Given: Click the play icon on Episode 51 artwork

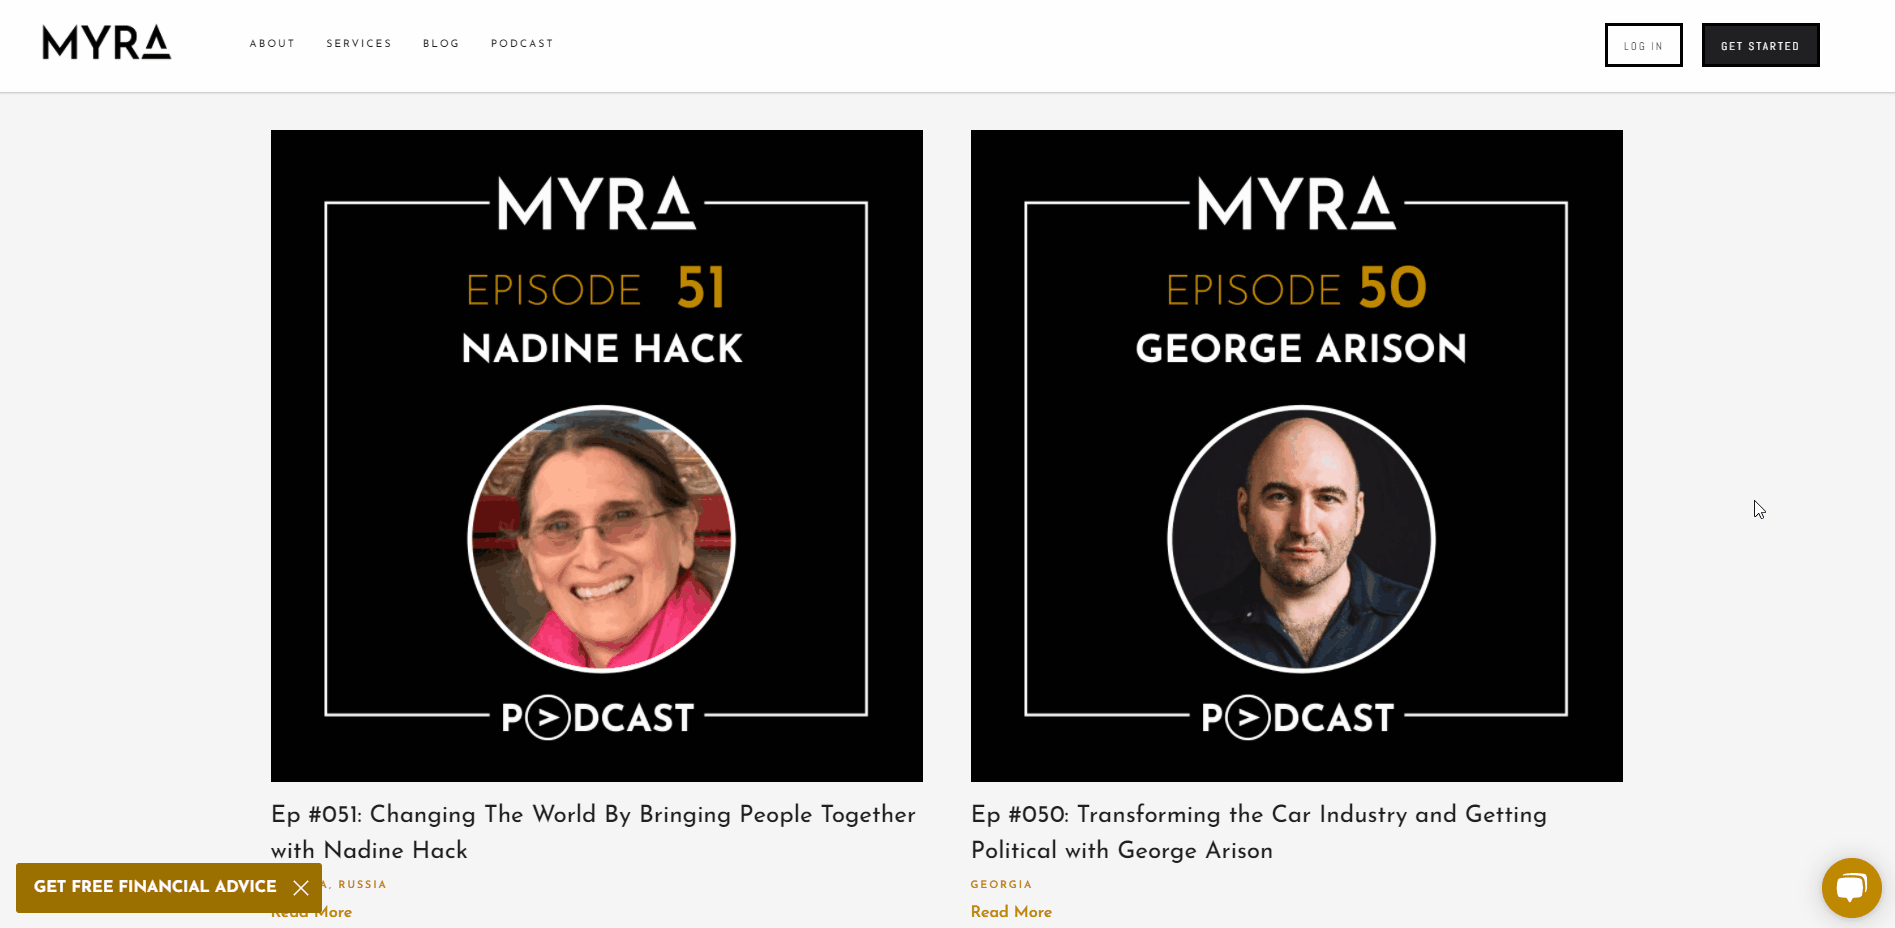Looking at the screenshot, I should pos(548,716).
